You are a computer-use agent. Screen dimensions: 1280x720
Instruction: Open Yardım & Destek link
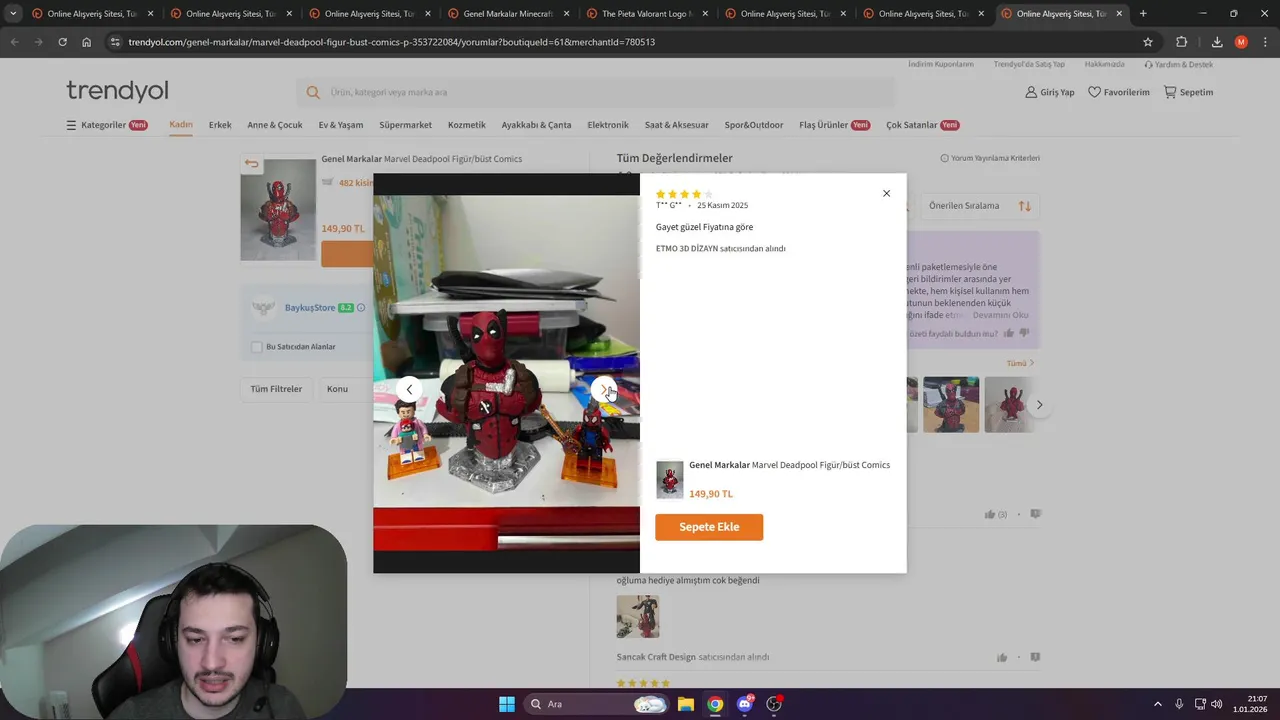(1178, 64)
